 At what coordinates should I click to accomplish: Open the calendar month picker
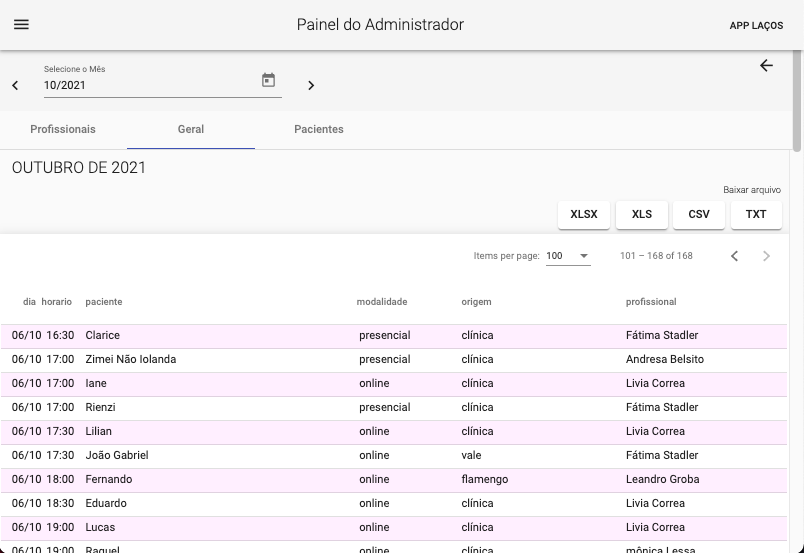pos(268,80)
